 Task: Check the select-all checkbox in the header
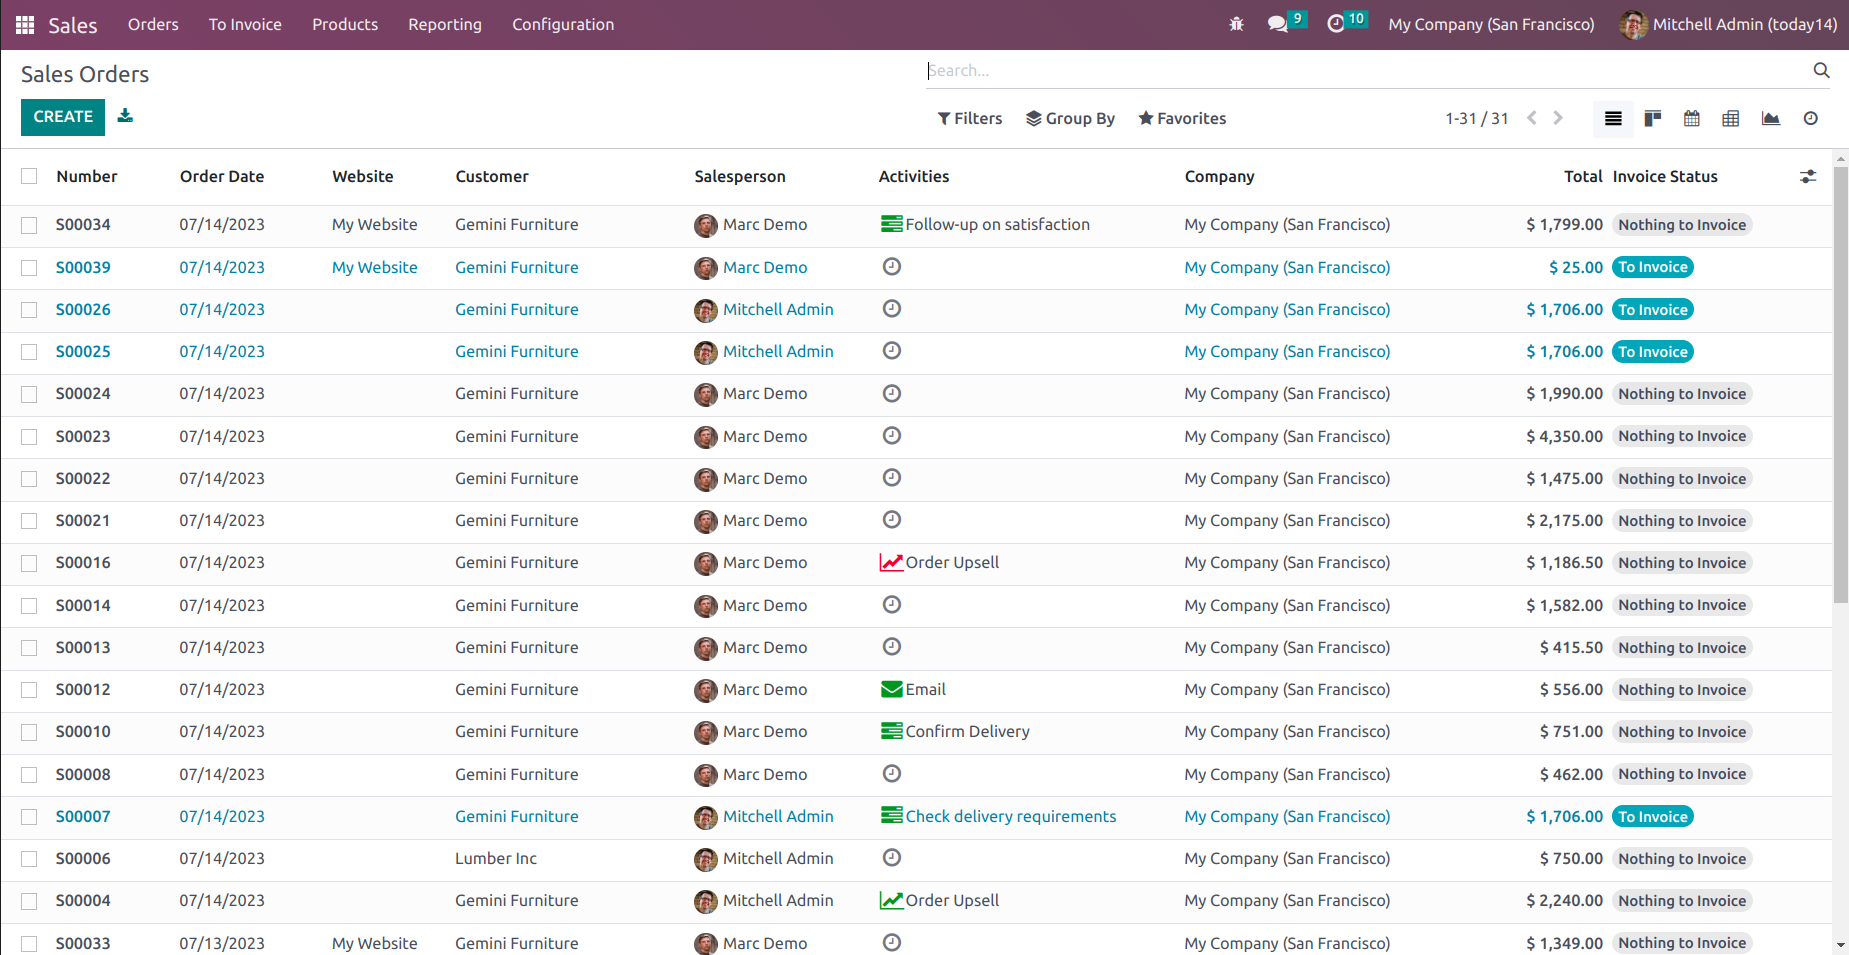pyautogui.click(x=28, y=175)
